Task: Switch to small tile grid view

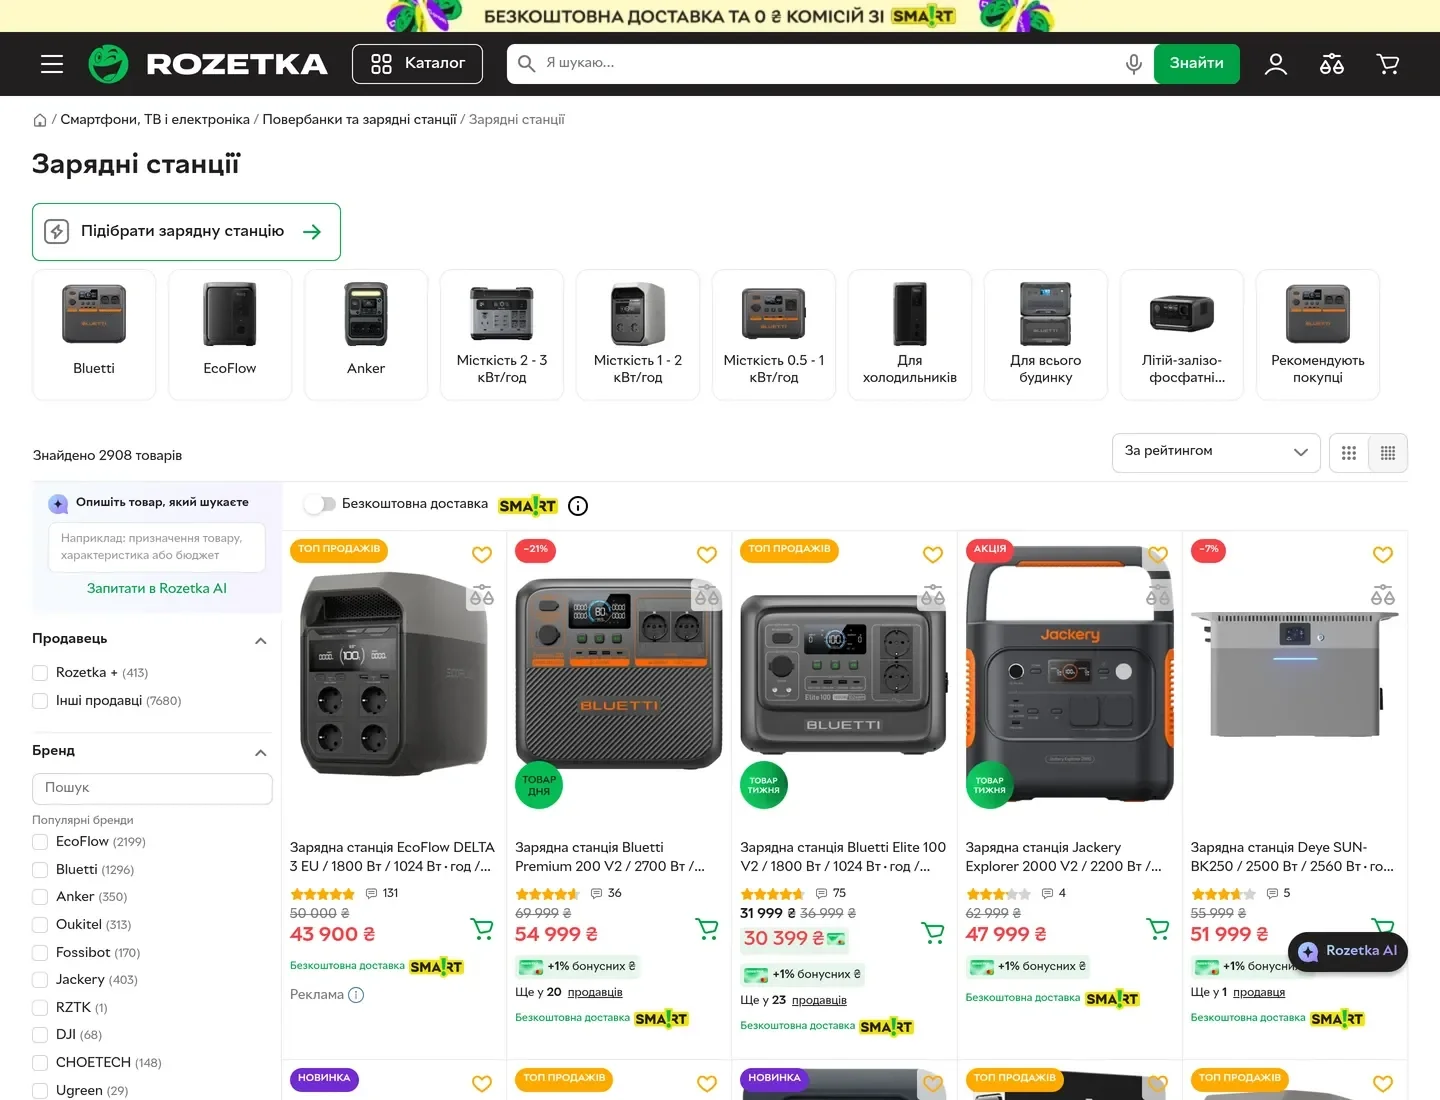Action: (1388, 453)
